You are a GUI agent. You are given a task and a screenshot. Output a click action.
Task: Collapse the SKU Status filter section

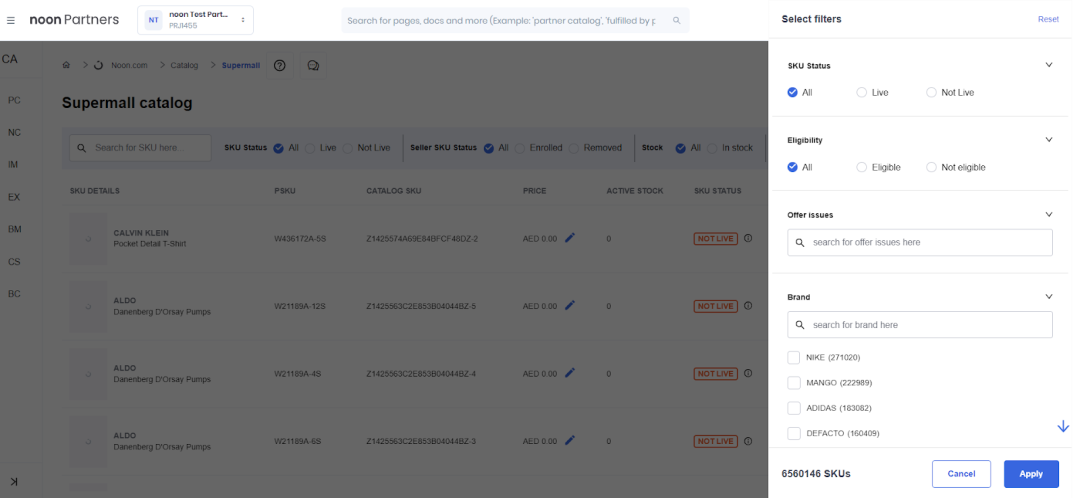1049,65
